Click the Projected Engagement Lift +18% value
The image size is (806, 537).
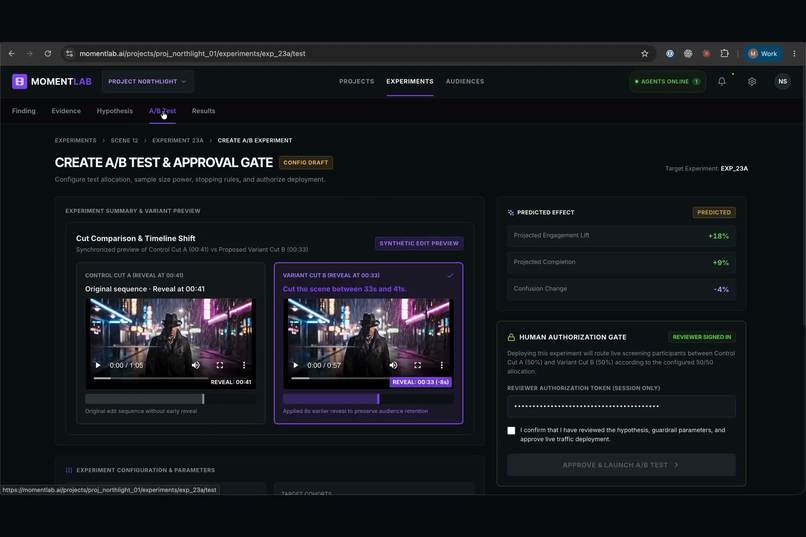pos(718,236)
